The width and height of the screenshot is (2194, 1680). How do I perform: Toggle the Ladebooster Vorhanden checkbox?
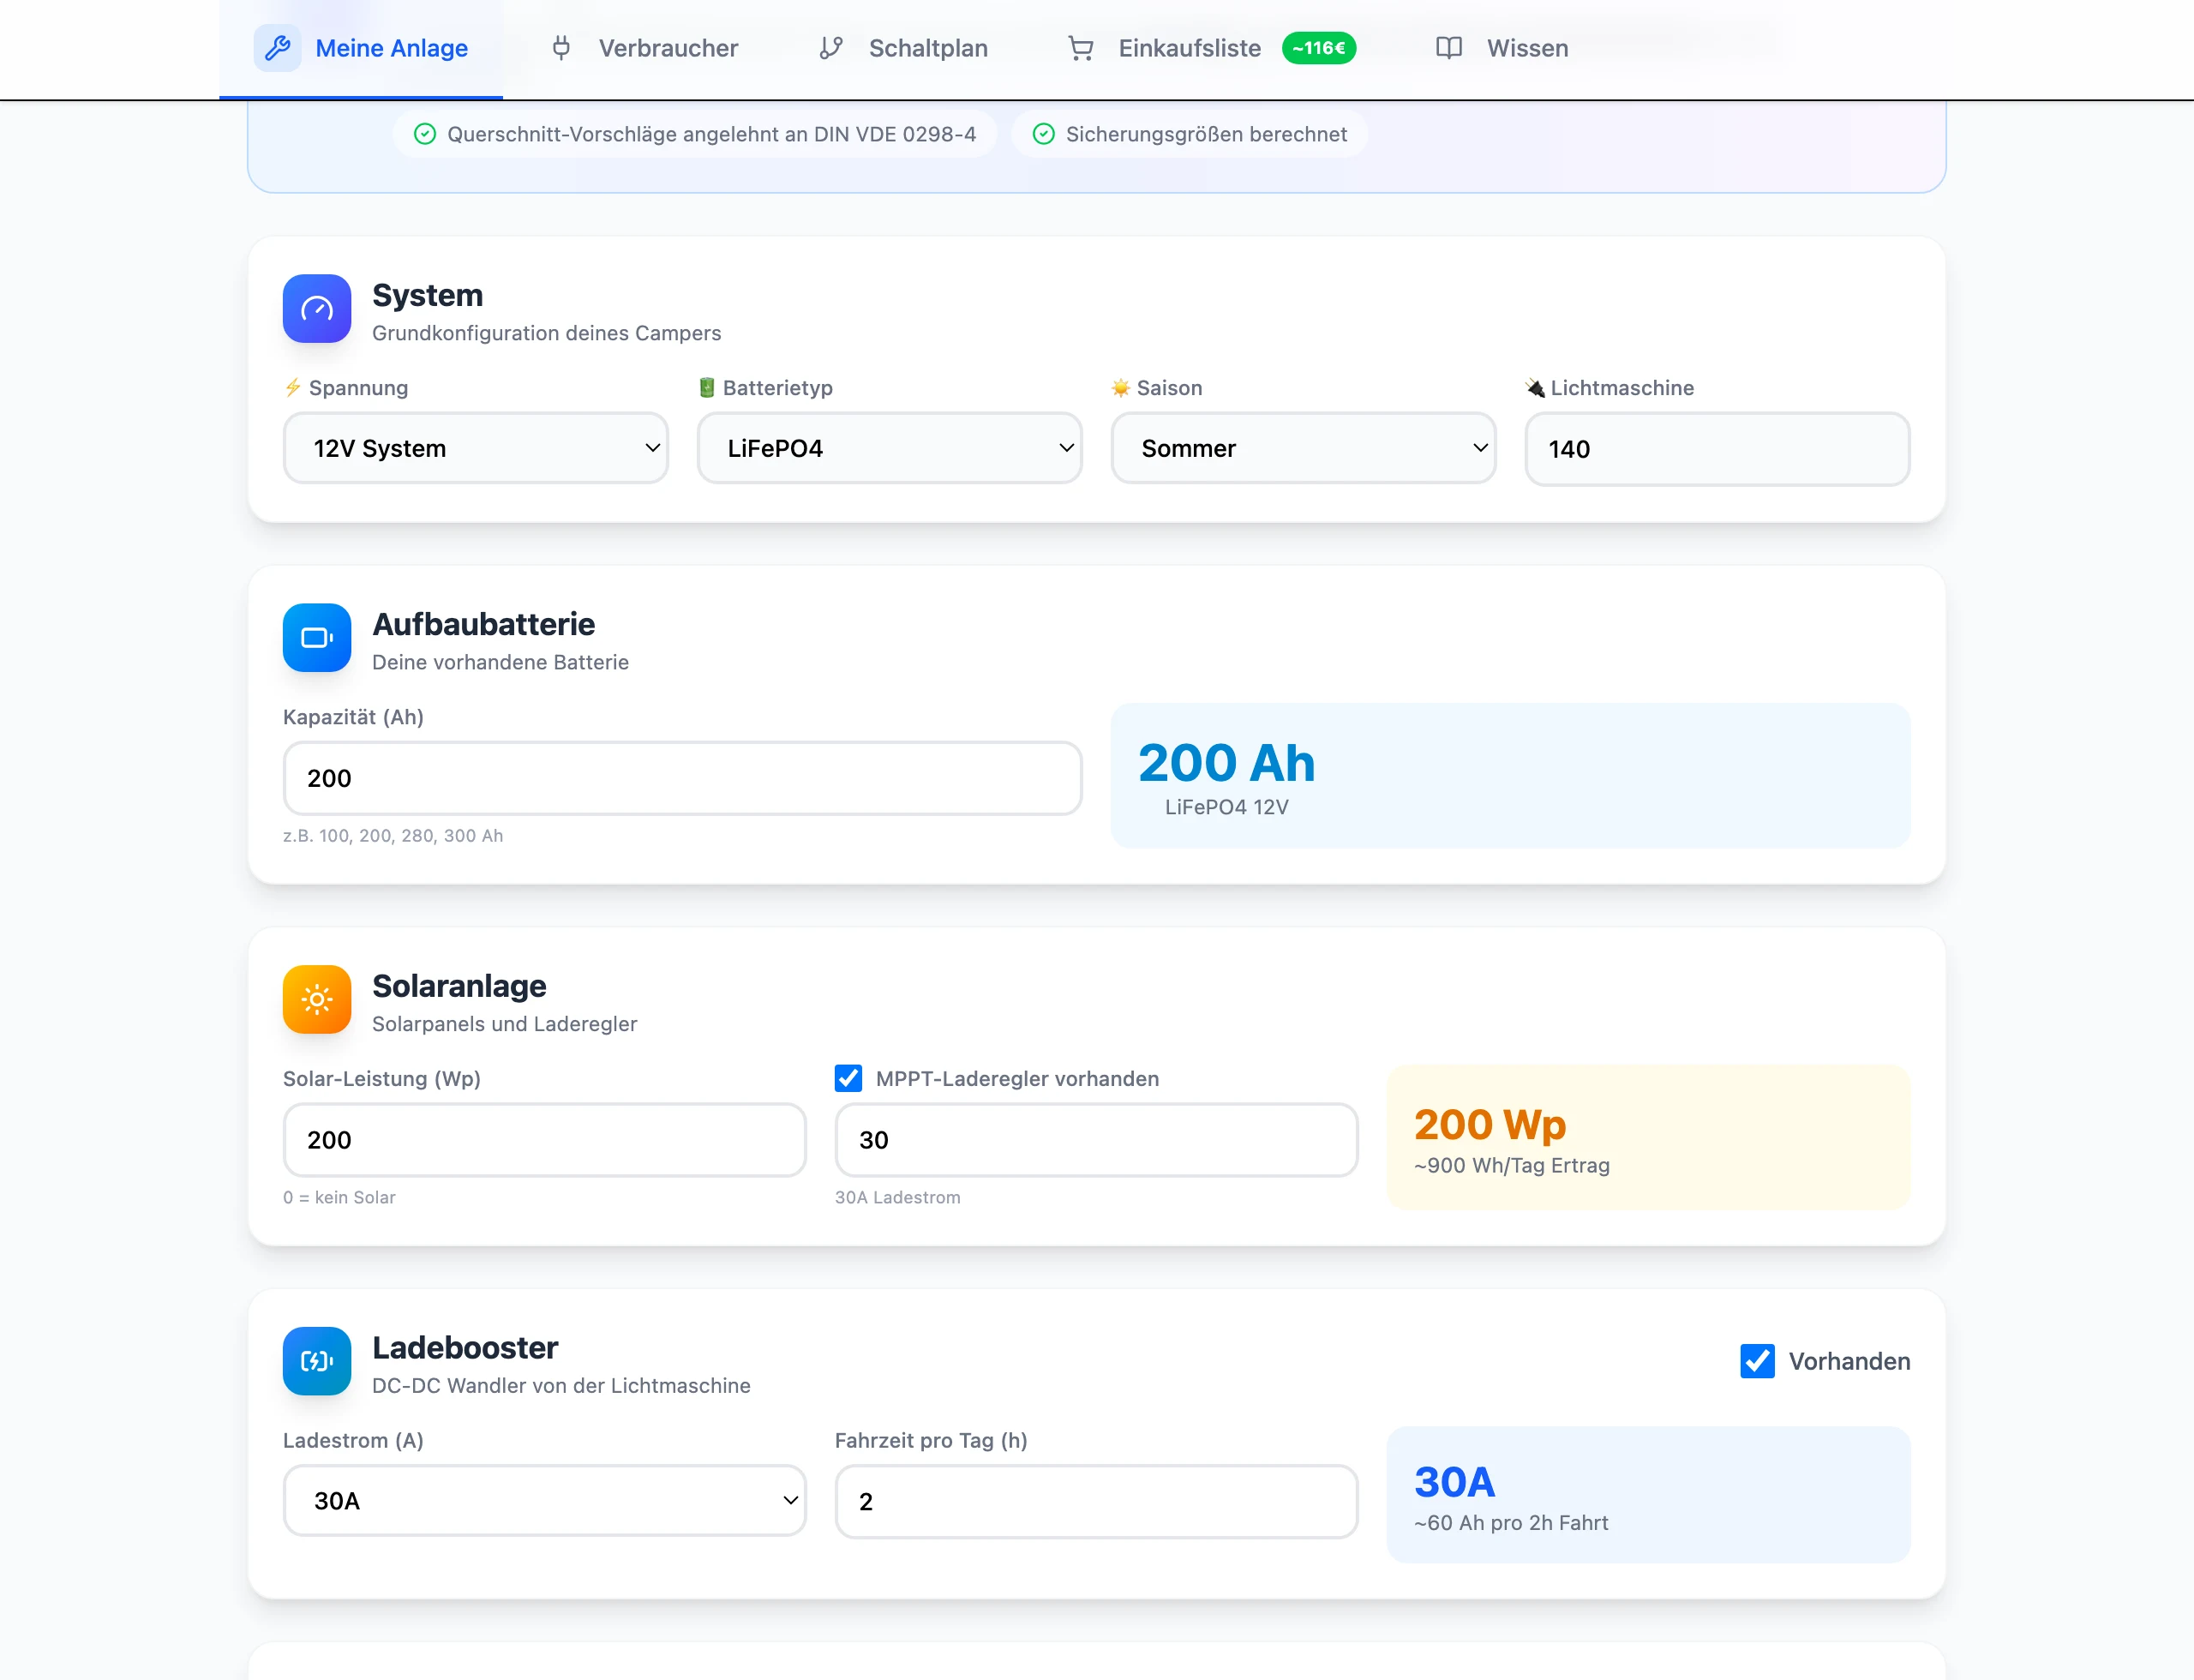pyautogui.click(x=1757, y=1361)
